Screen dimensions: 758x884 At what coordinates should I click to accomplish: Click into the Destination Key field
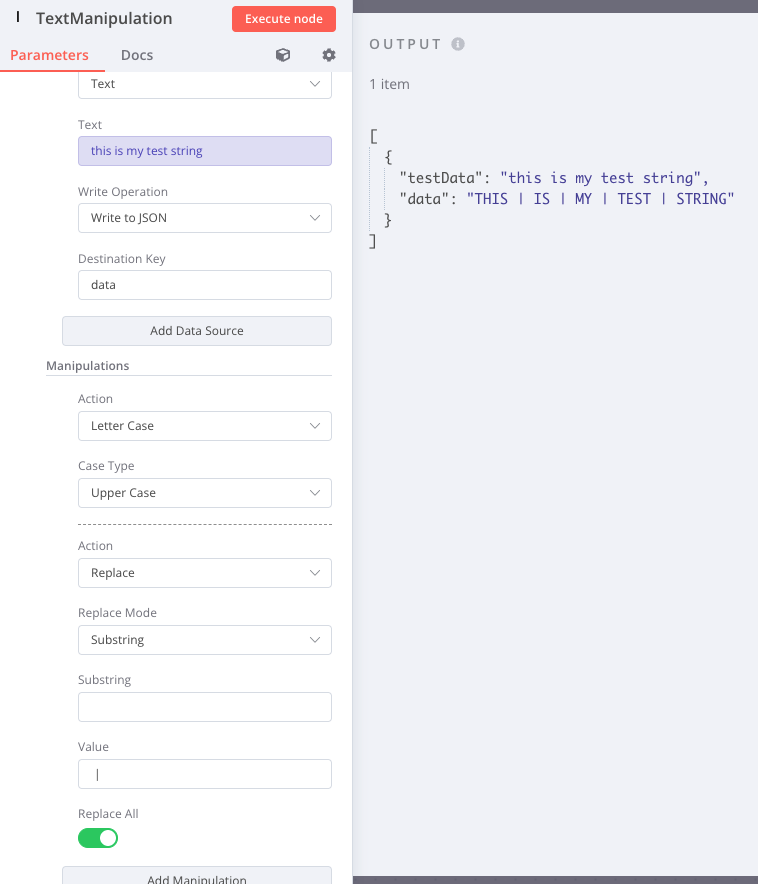pyautogui.click(x=205, y=285)
